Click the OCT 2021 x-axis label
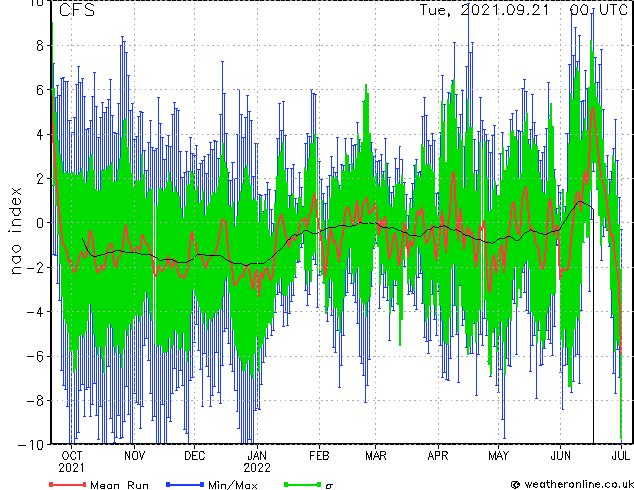Image resolution: width=634 pixels, height=490 pixels. pyautogui.click(x=72, y=462)
